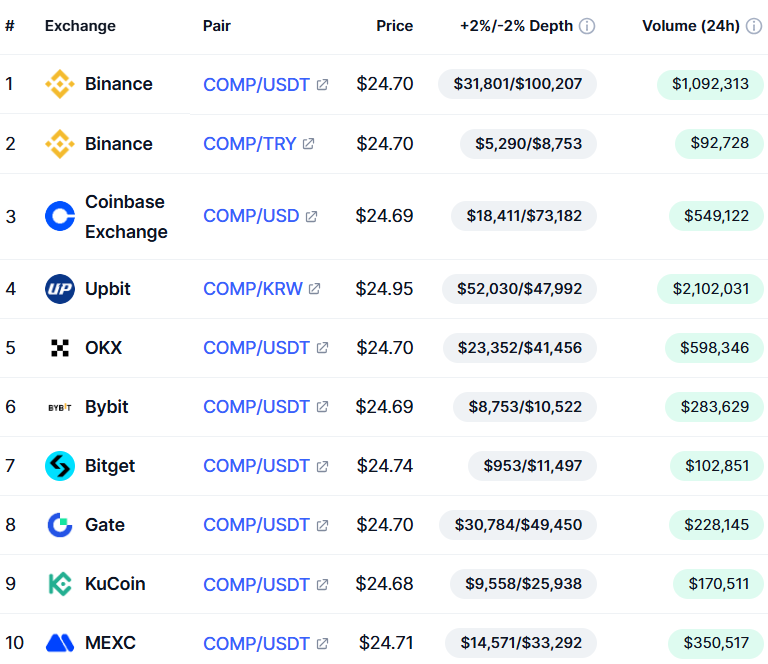Click the Upbit logo icon
The height and width of the screenshot is (664, 768).
(x=60, y=289)
